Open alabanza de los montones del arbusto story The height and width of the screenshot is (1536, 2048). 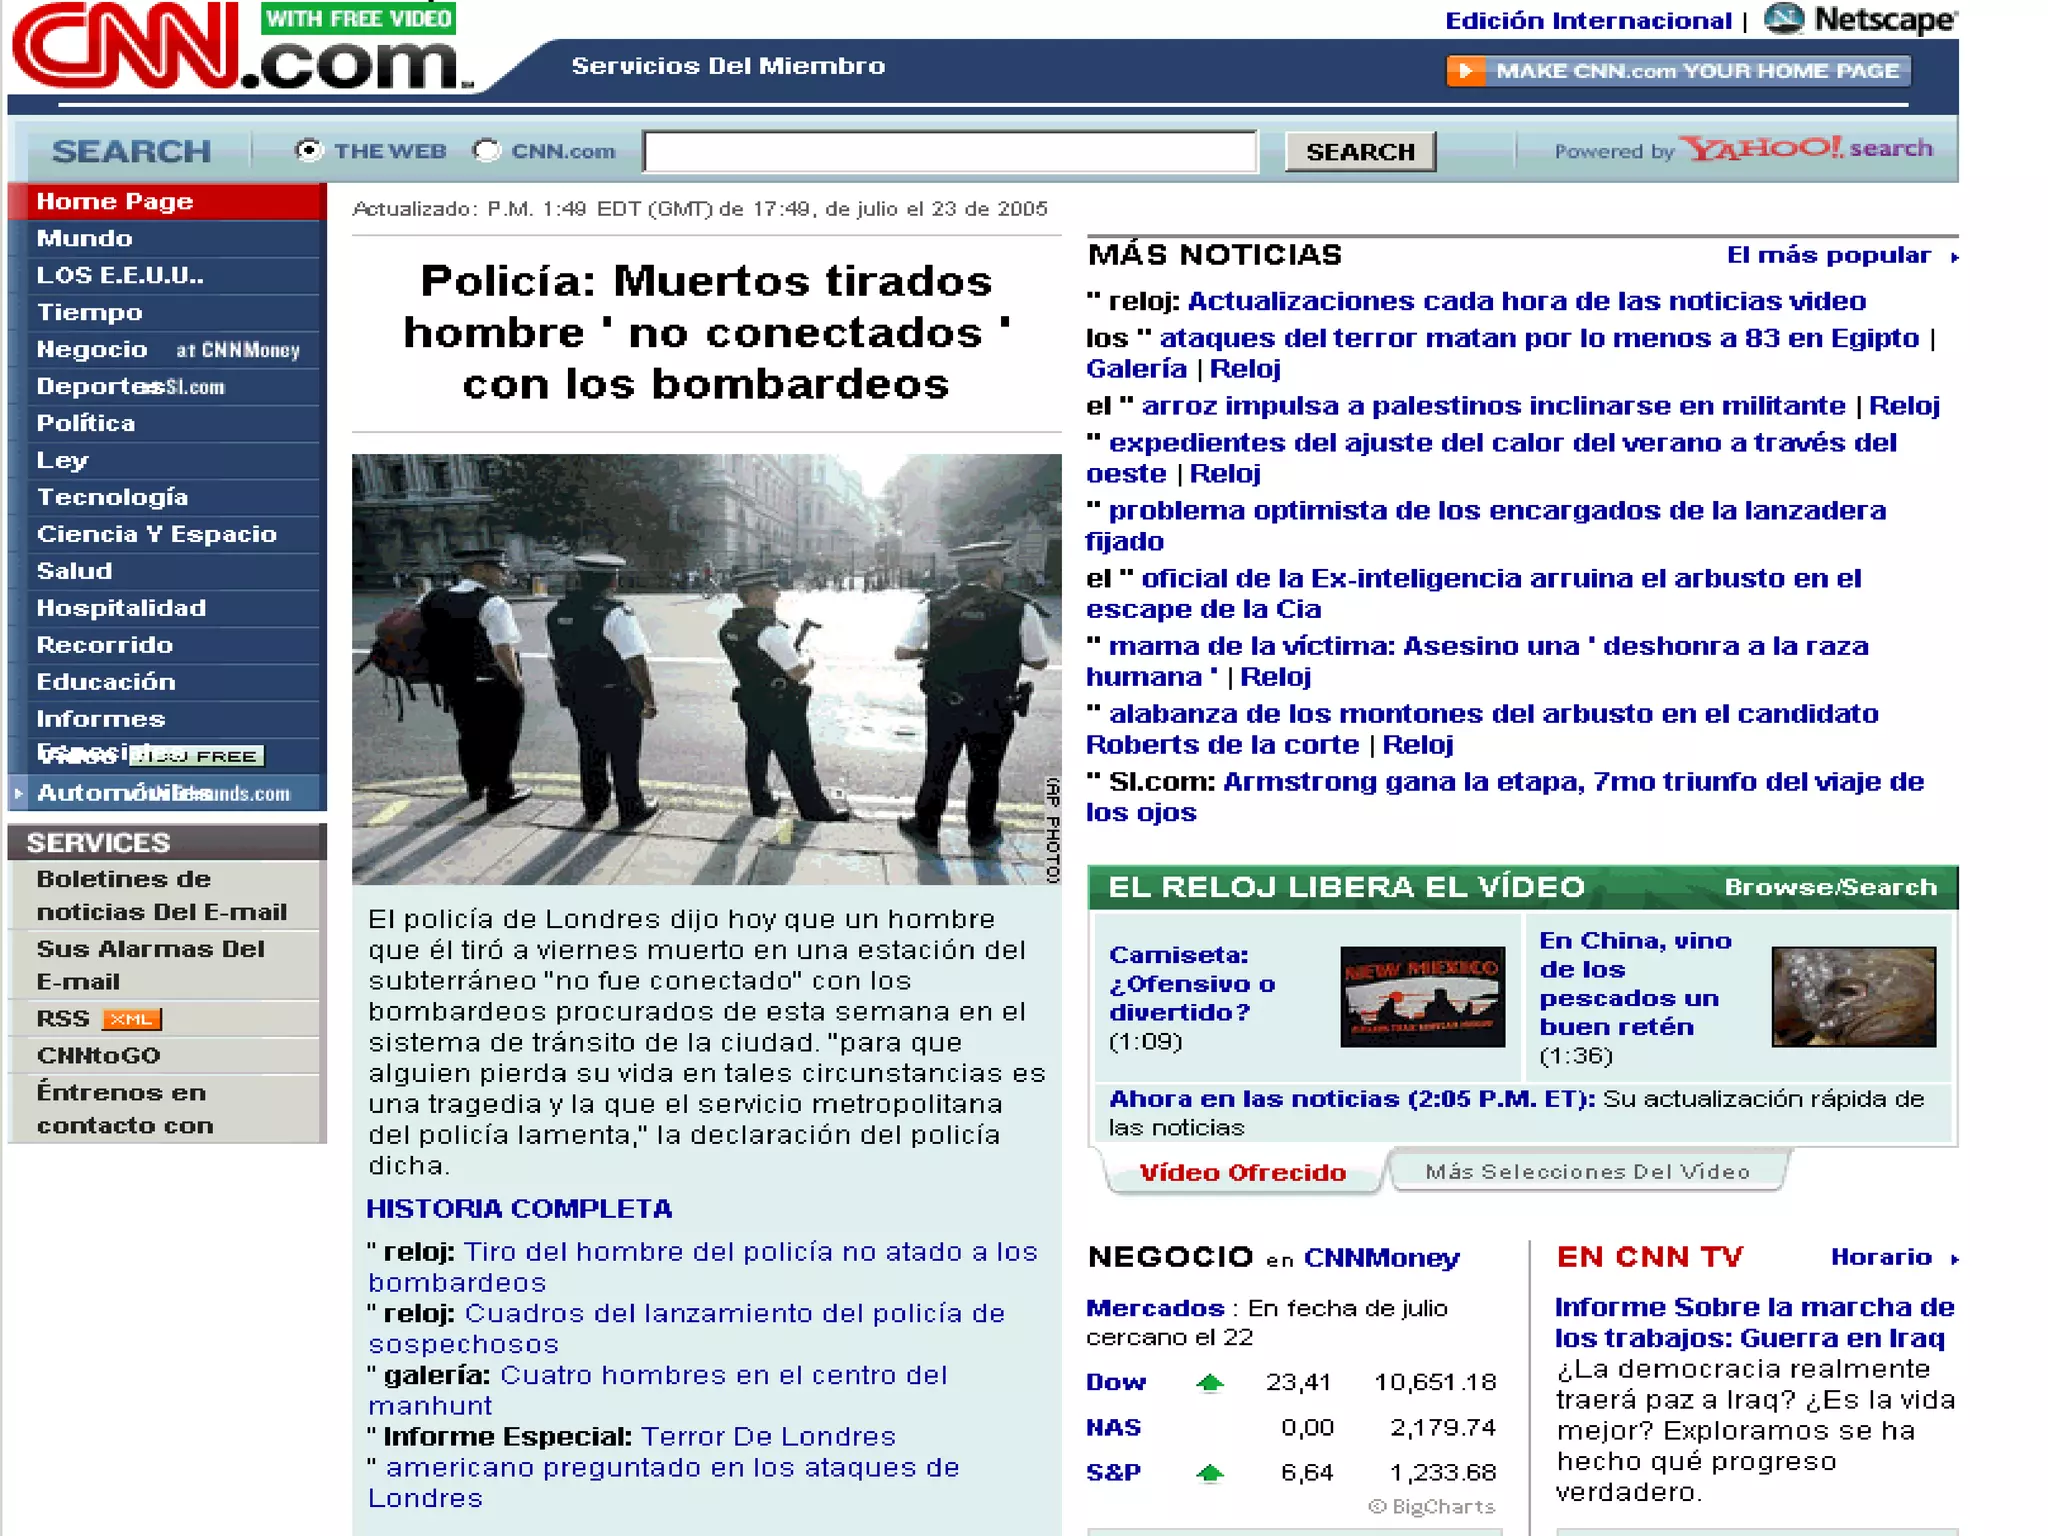(1483, 729)
